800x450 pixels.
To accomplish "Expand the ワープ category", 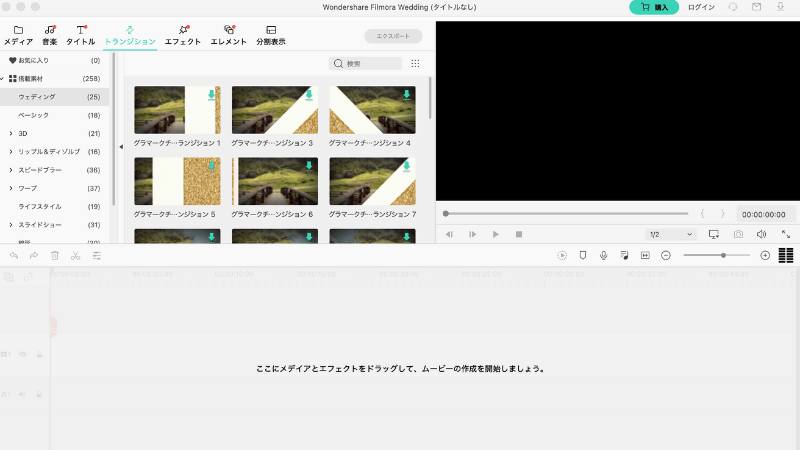I will [x=11, y=188].
